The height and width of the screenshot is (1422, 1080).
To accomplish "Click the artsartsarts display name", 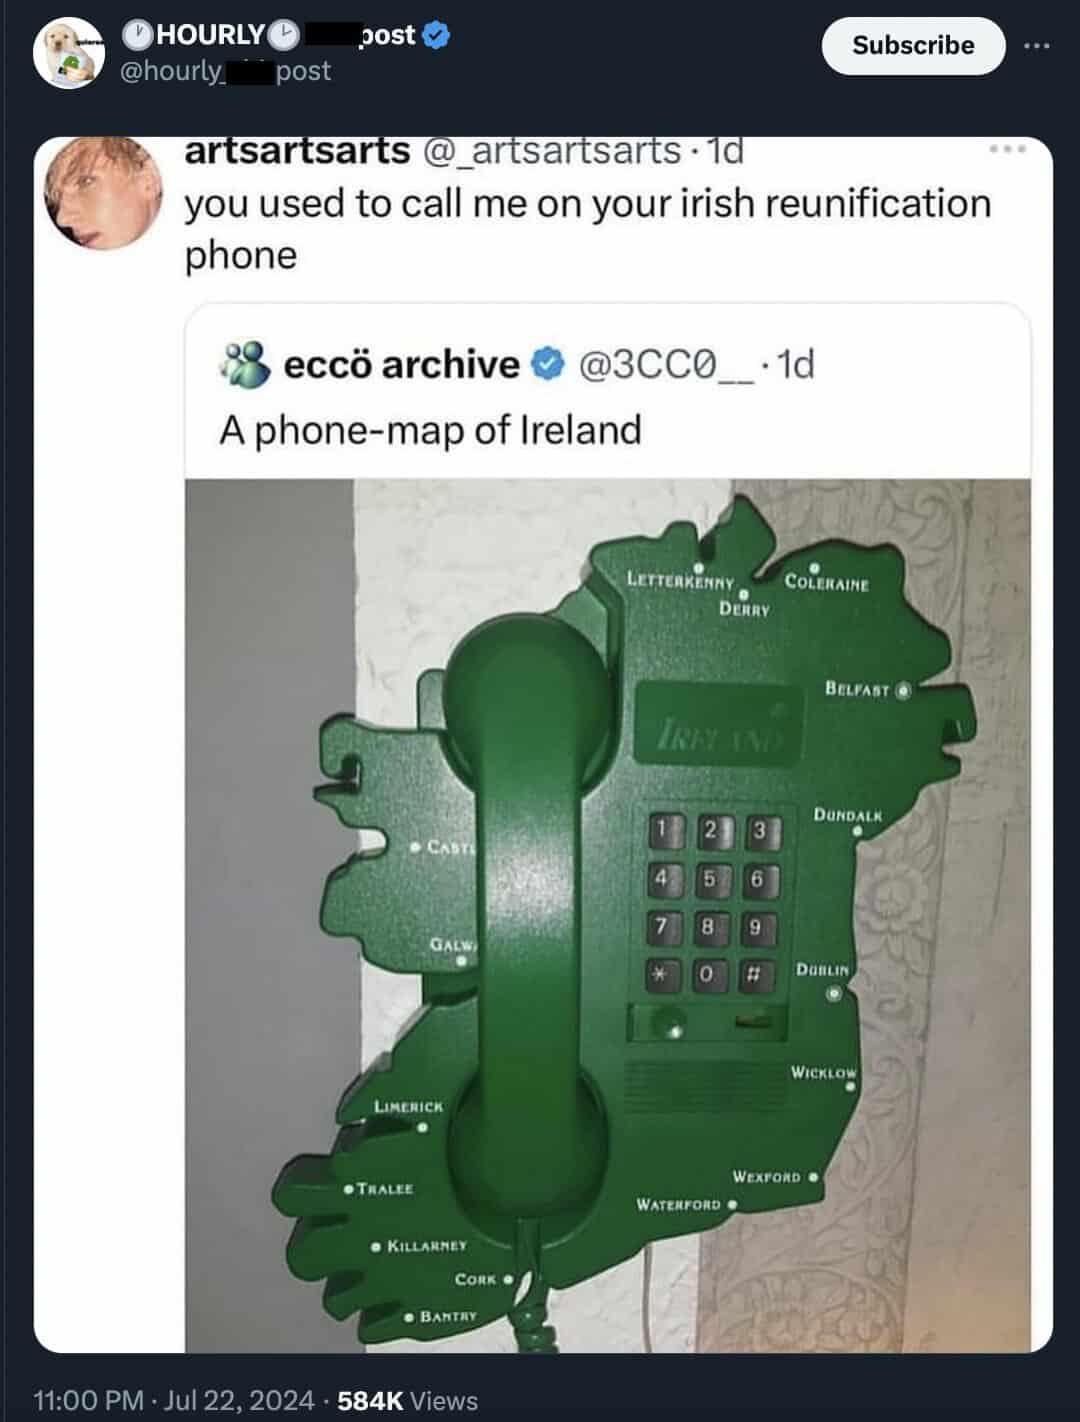I will (297, 150).
